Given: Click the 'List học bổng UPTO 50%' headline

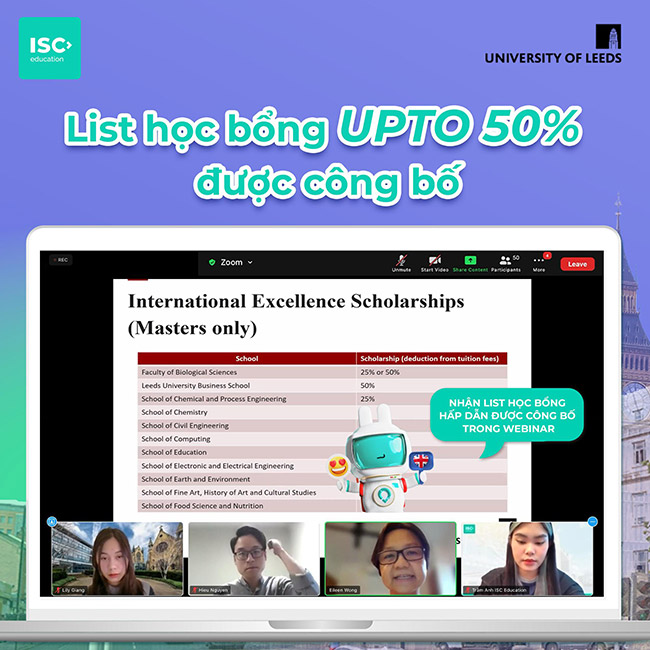Looking at the screenshot, I should 323,128.
